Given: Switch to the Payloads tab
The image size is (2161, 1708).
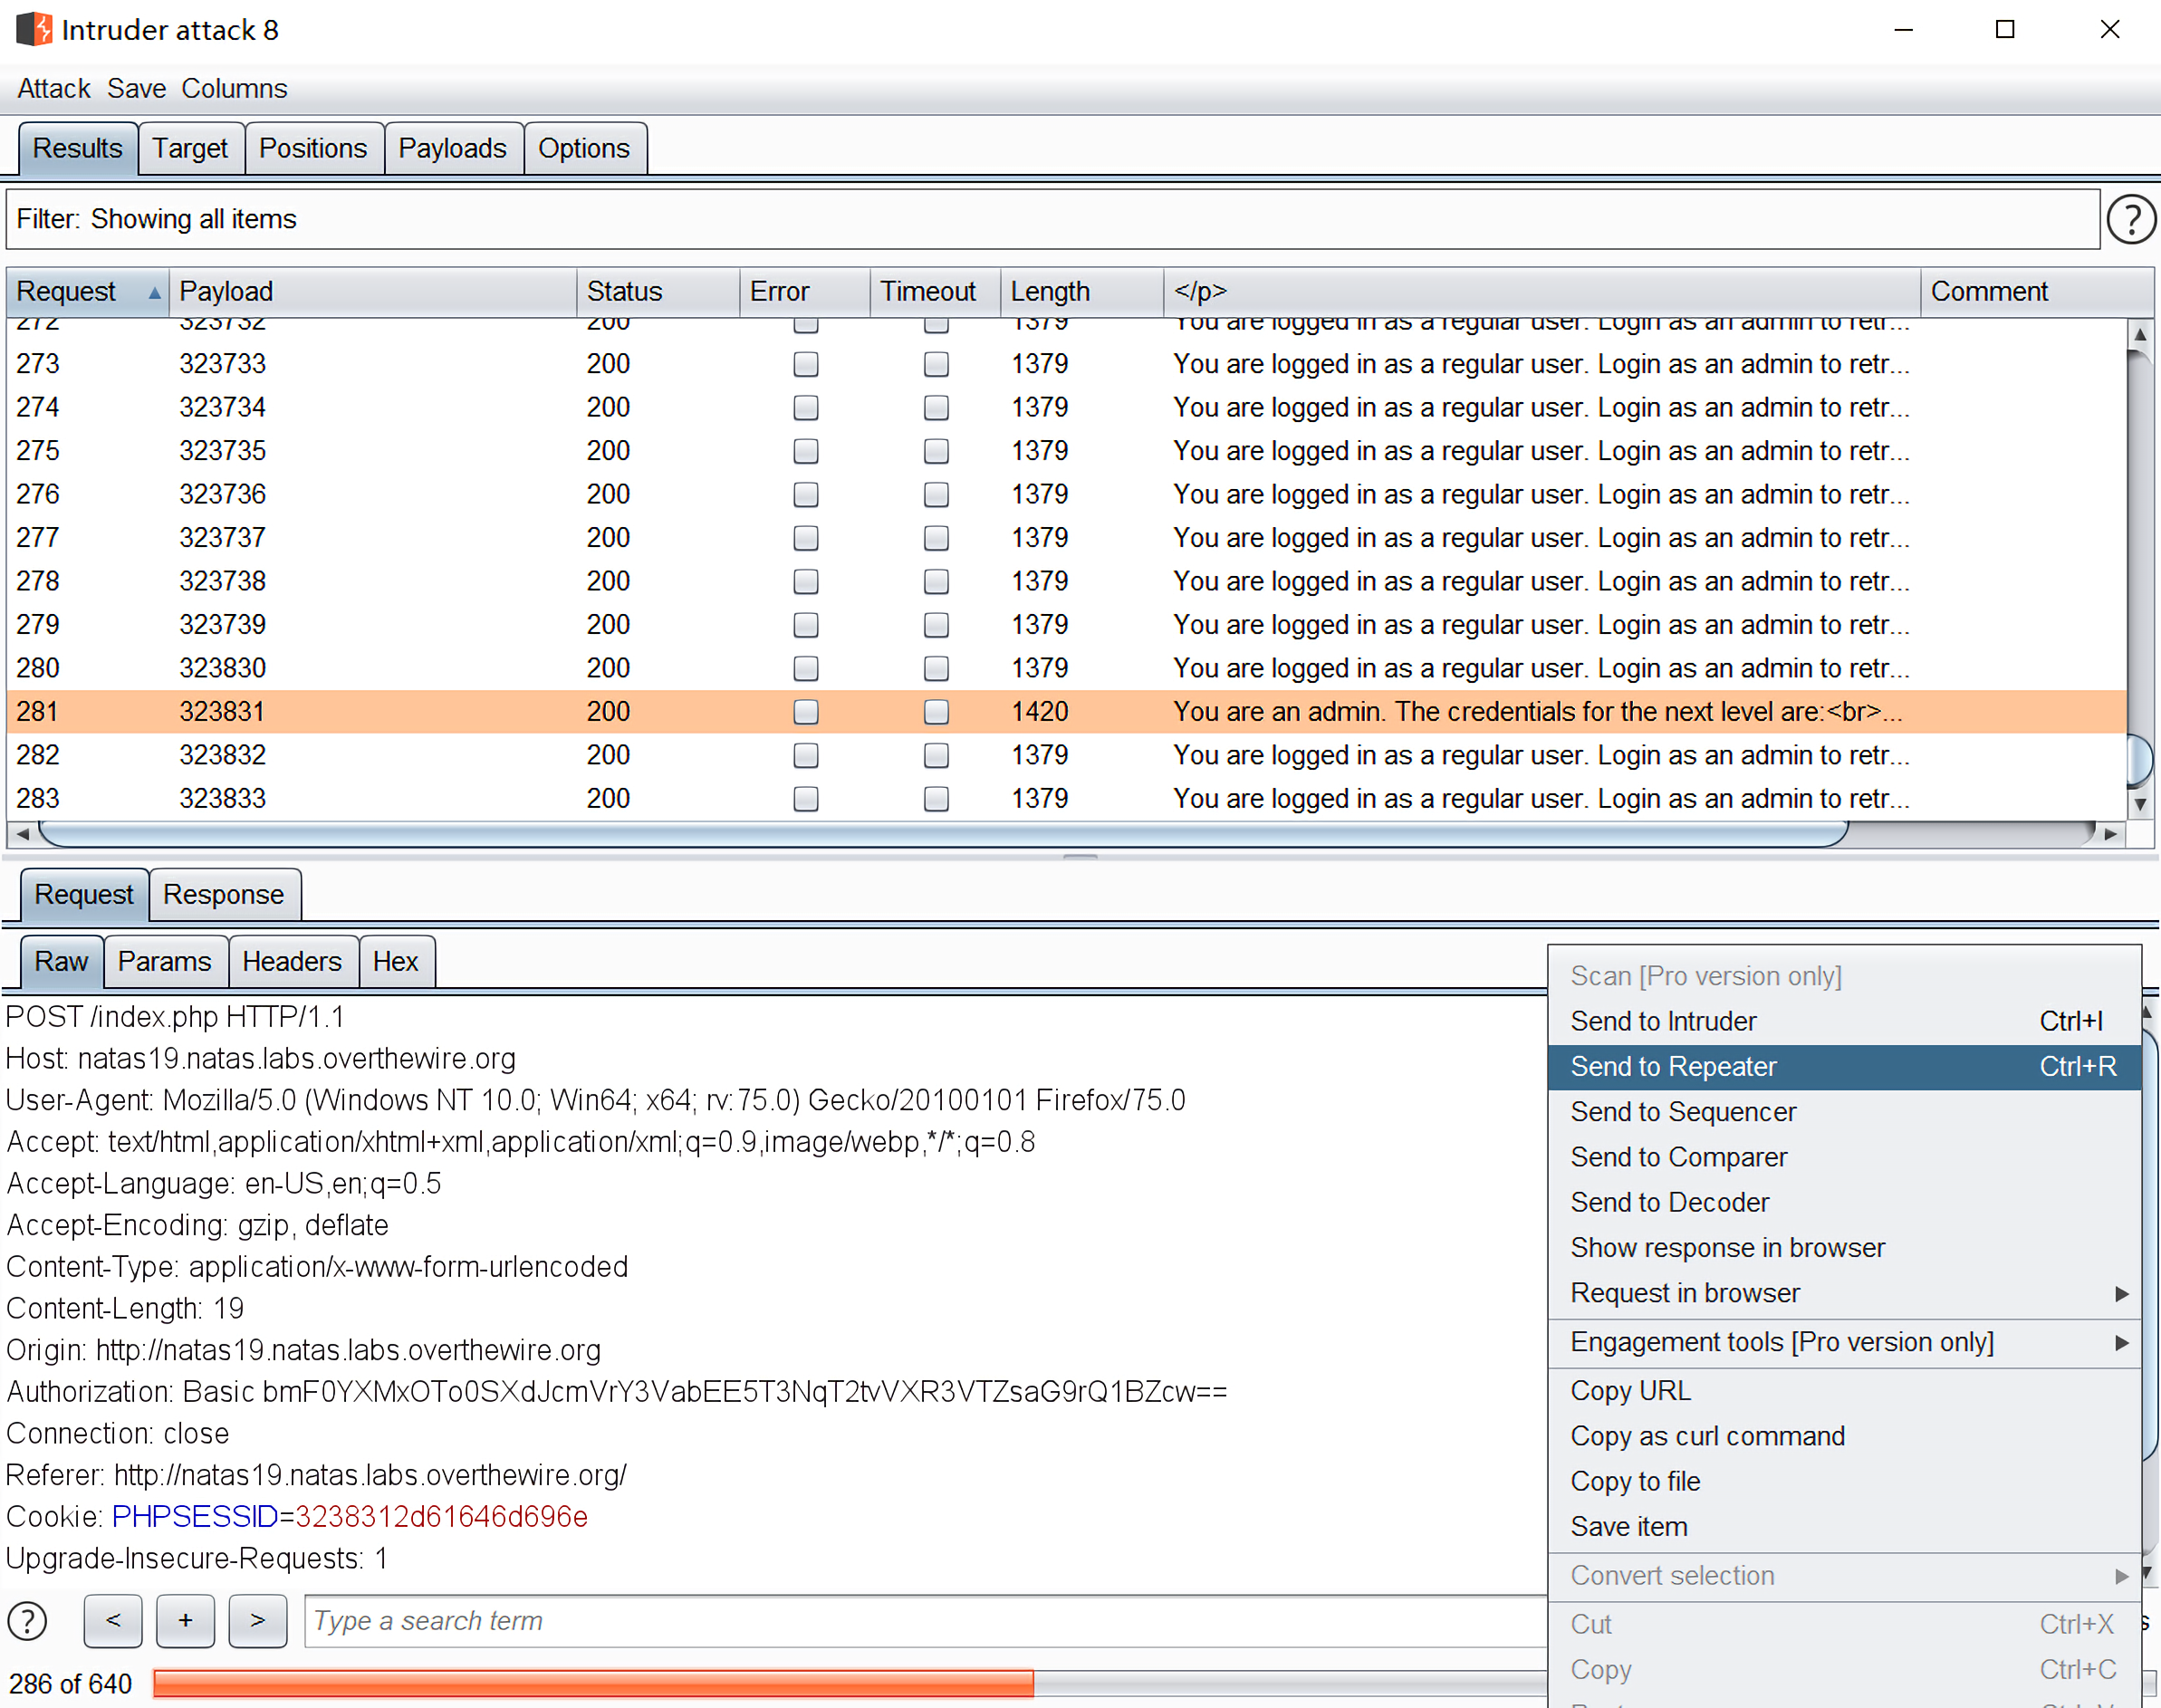Looking at the screenshot, I should [452, 148].
